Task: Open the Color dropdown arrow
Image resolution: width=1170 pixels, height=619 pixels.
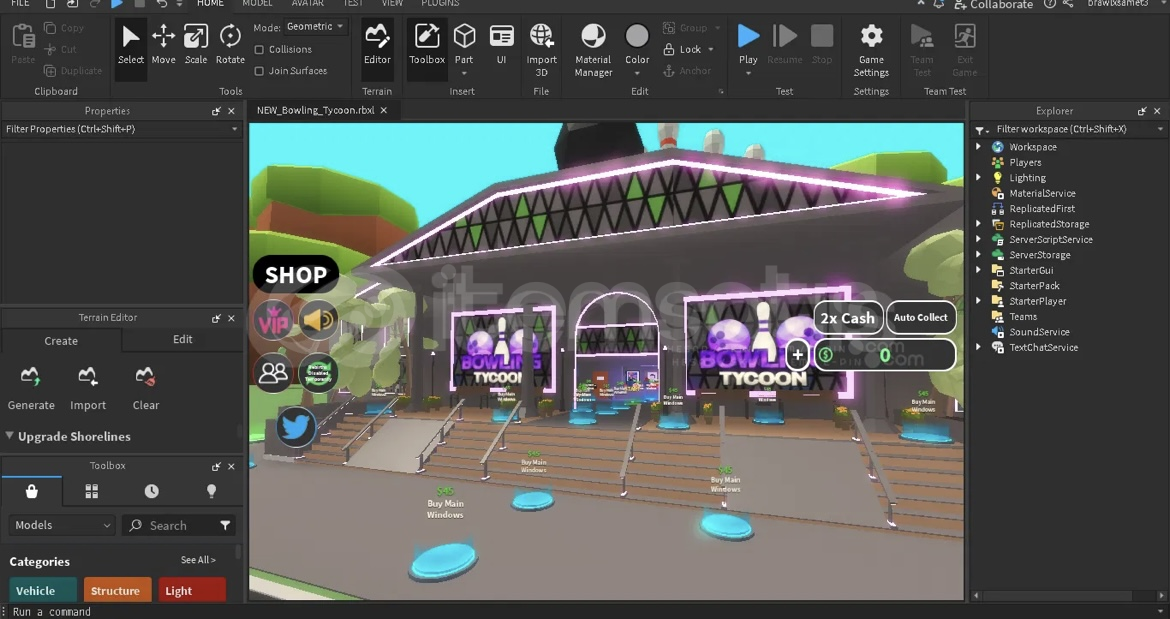Action: pos(637,73)
